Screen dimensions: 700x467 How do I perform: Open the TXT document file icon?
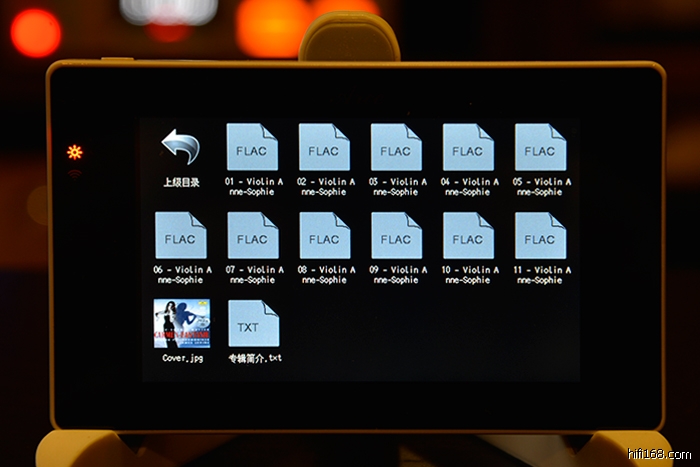click(252, 323)
